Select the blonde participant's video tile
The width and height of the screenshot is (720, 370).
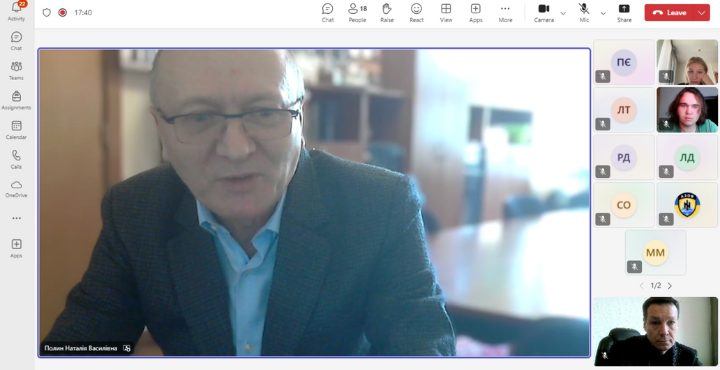pyautogui.click(x=687, y=62)
